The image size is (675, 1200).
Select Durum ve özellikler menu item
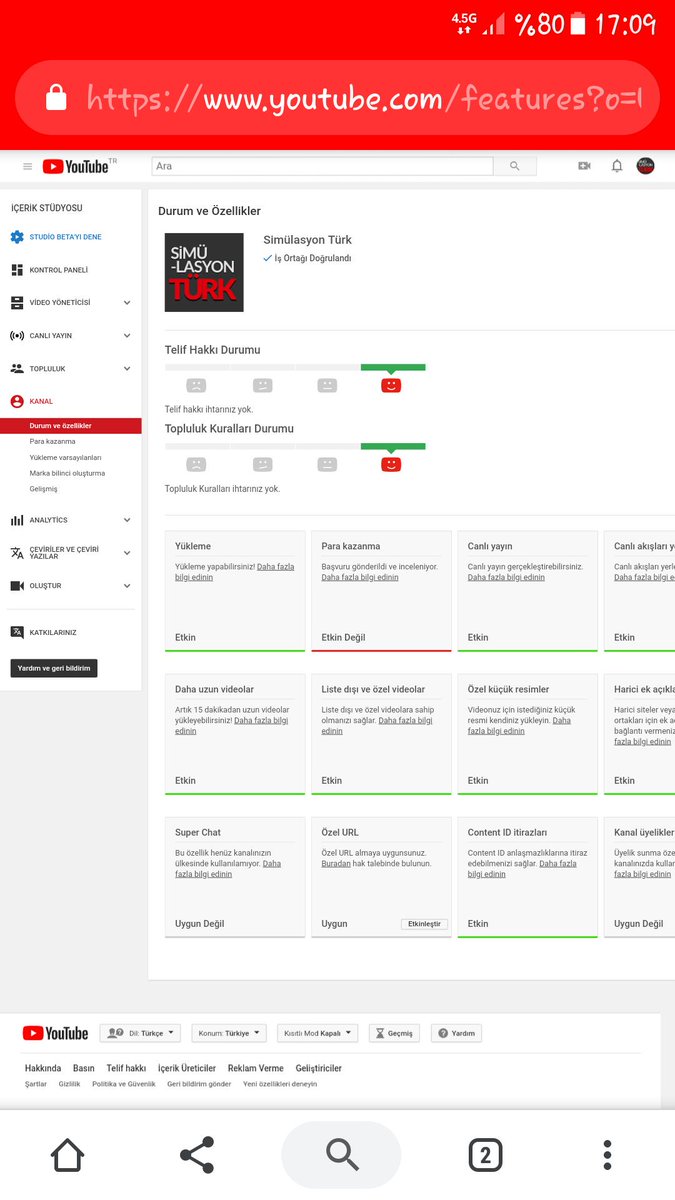70,426
